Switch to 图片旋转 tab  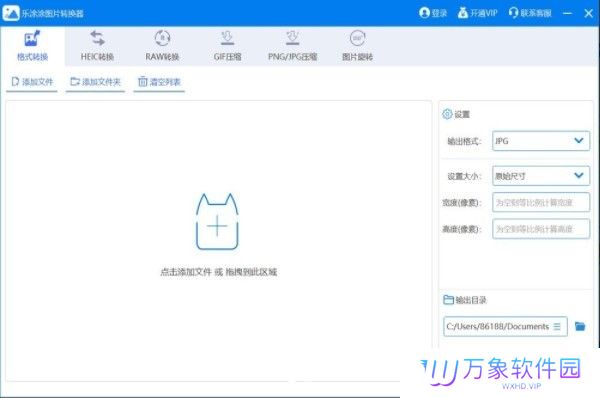pyautogui.click(x=357, y=46)
